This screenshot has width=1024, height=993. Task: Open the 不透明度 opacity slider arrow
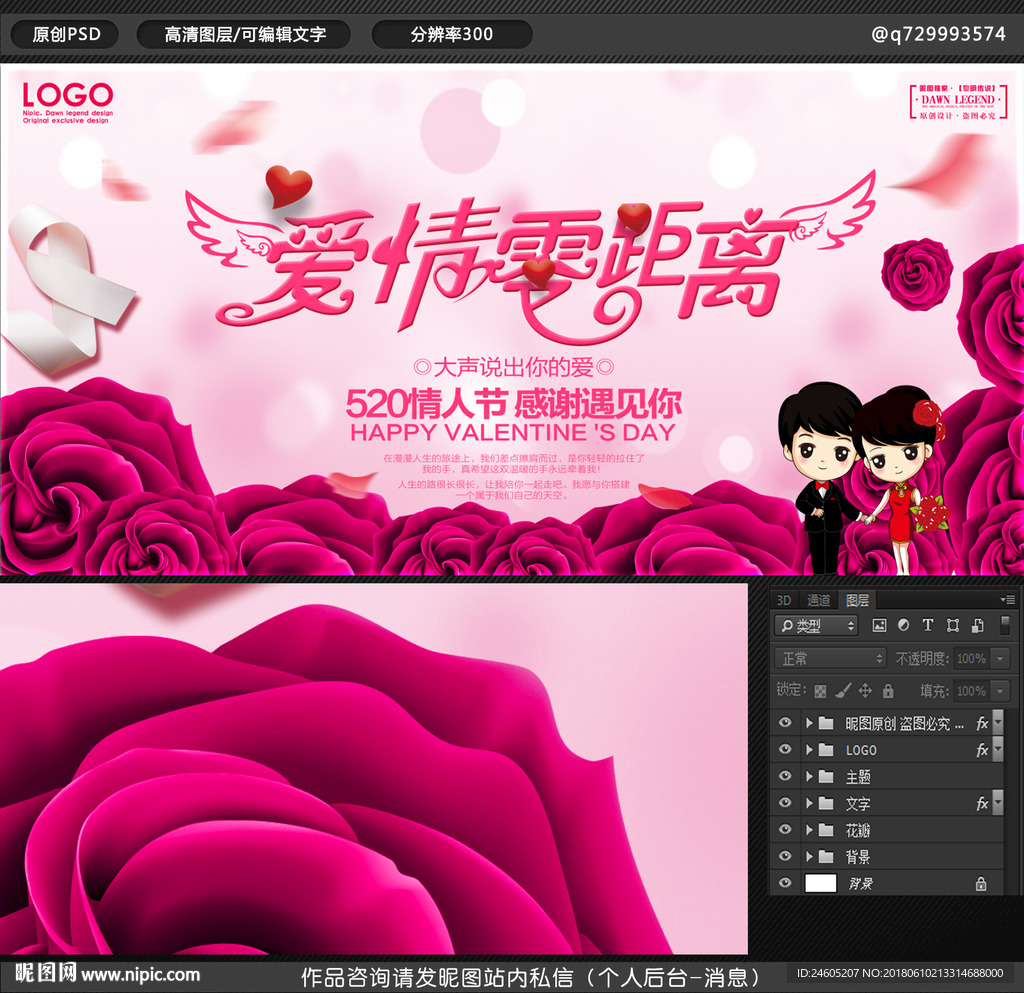click(1000, 659)
